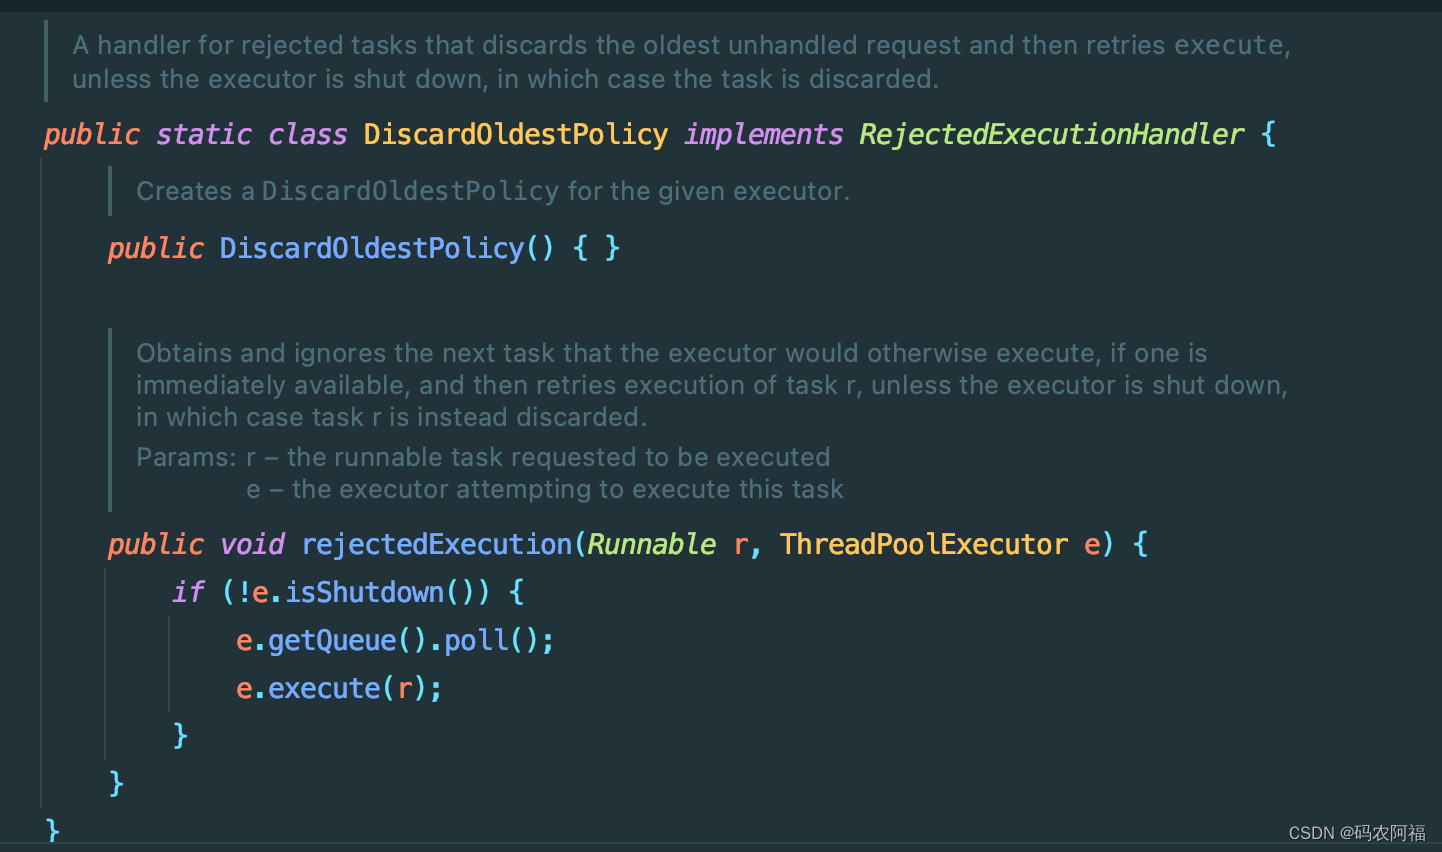The height and width of the screenshot is (852, 1442).
Task: Click the 'Creates a DiscardOldestPolicy' doc comment
Action: [493, 191]
